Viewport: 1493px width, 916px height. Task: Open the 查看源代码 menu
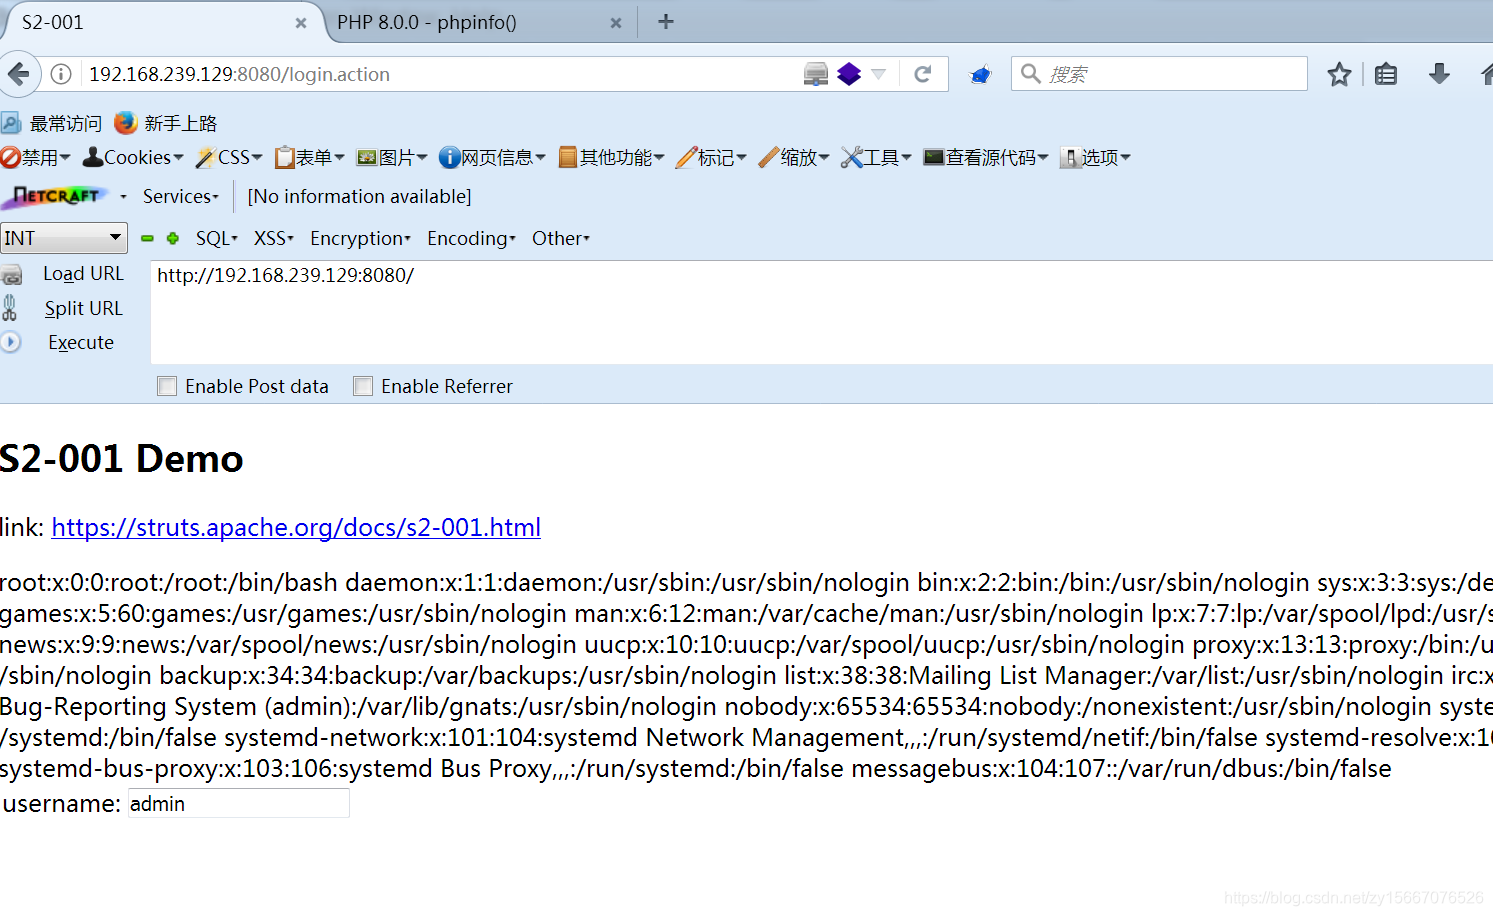986,157
